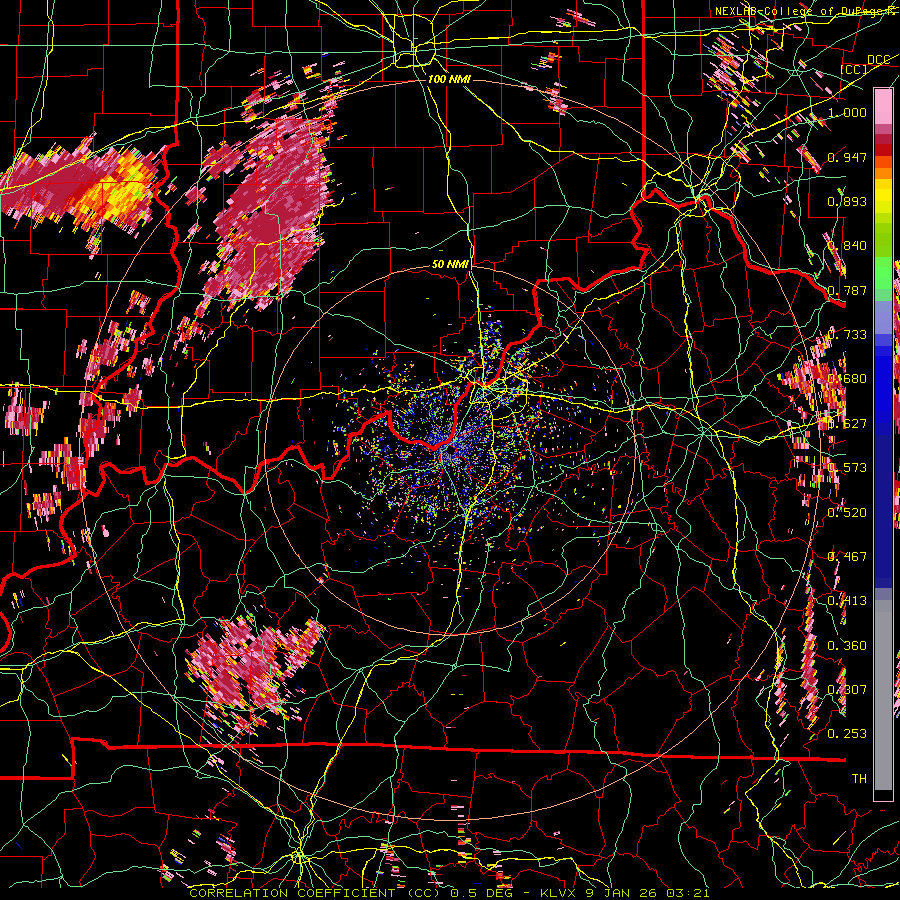Click the 0.947 scale value
This screenshot has height=900, width=900.
[x=847, y=157]
